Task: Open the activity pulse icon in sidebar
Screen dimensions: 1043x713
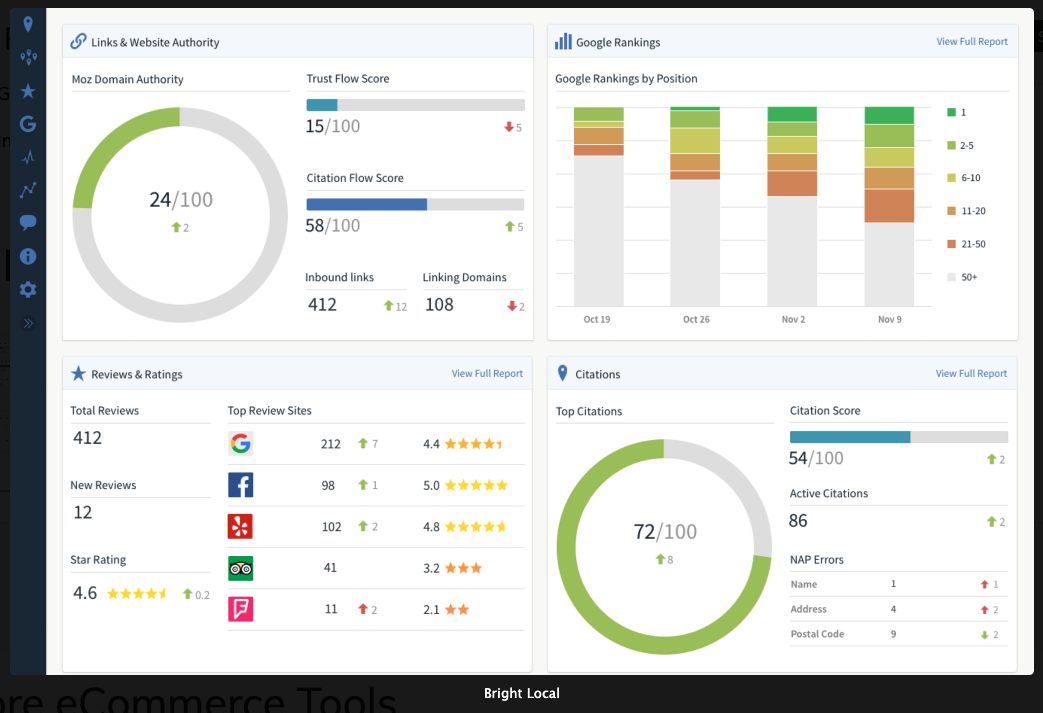Action: [x=28, y=156]
